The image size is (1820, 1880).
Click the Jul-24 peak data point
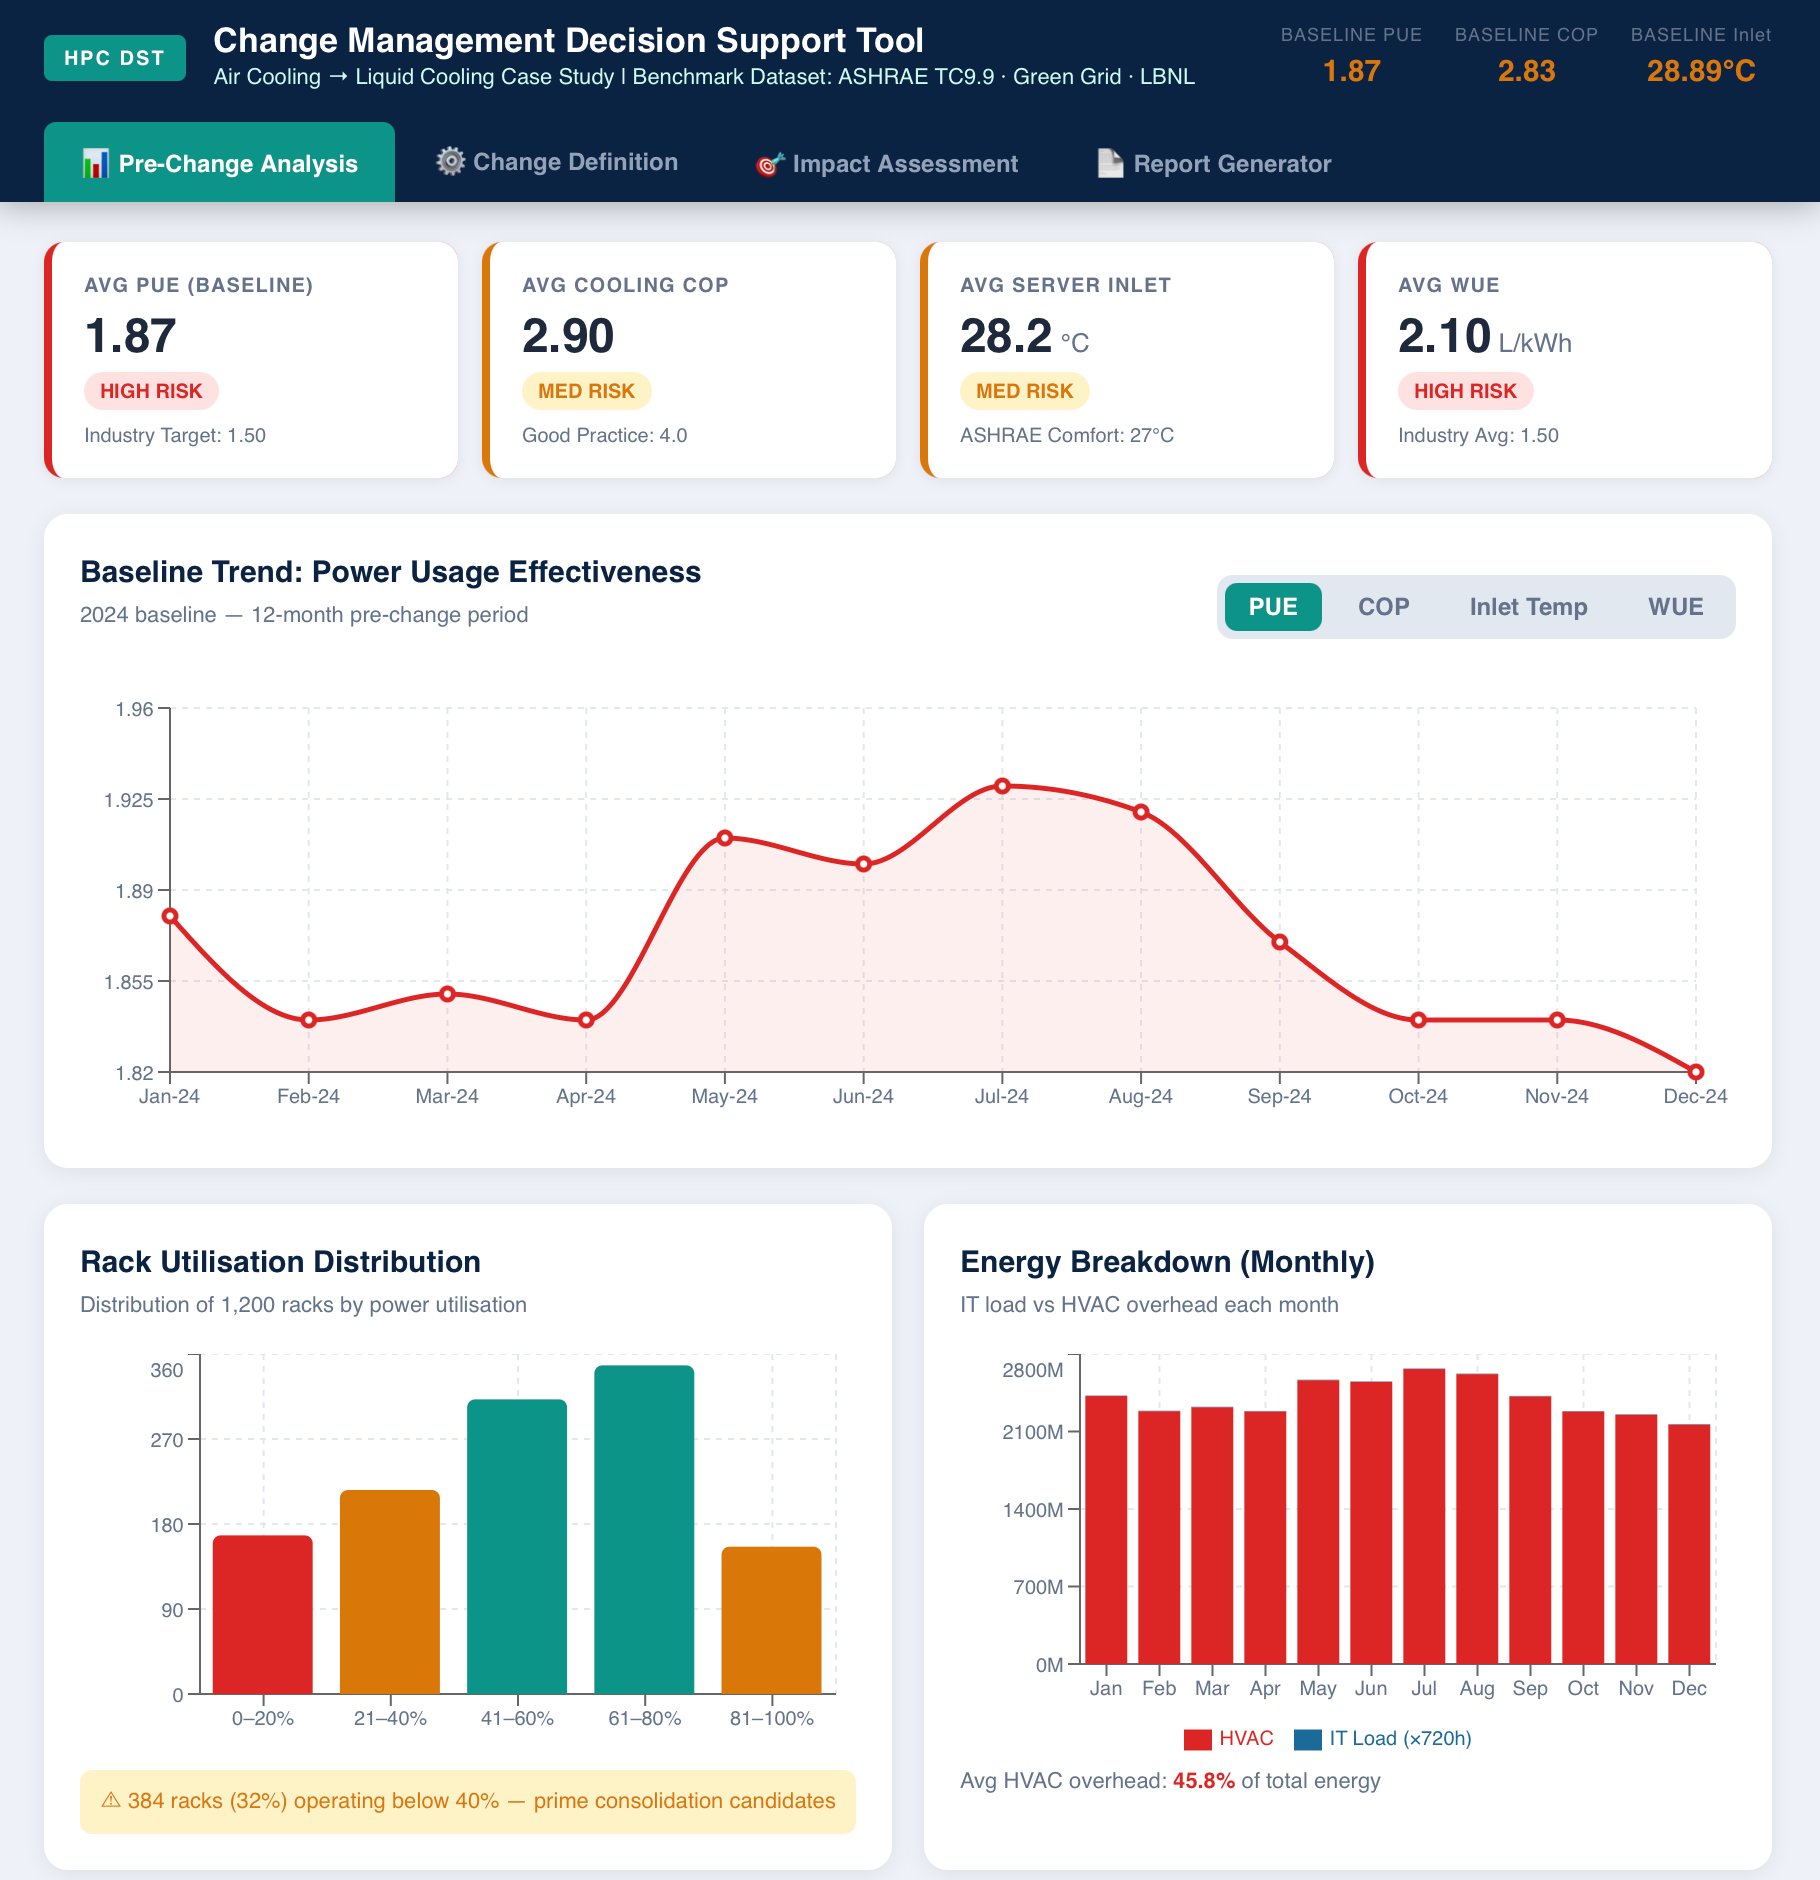pos(1002,786)
